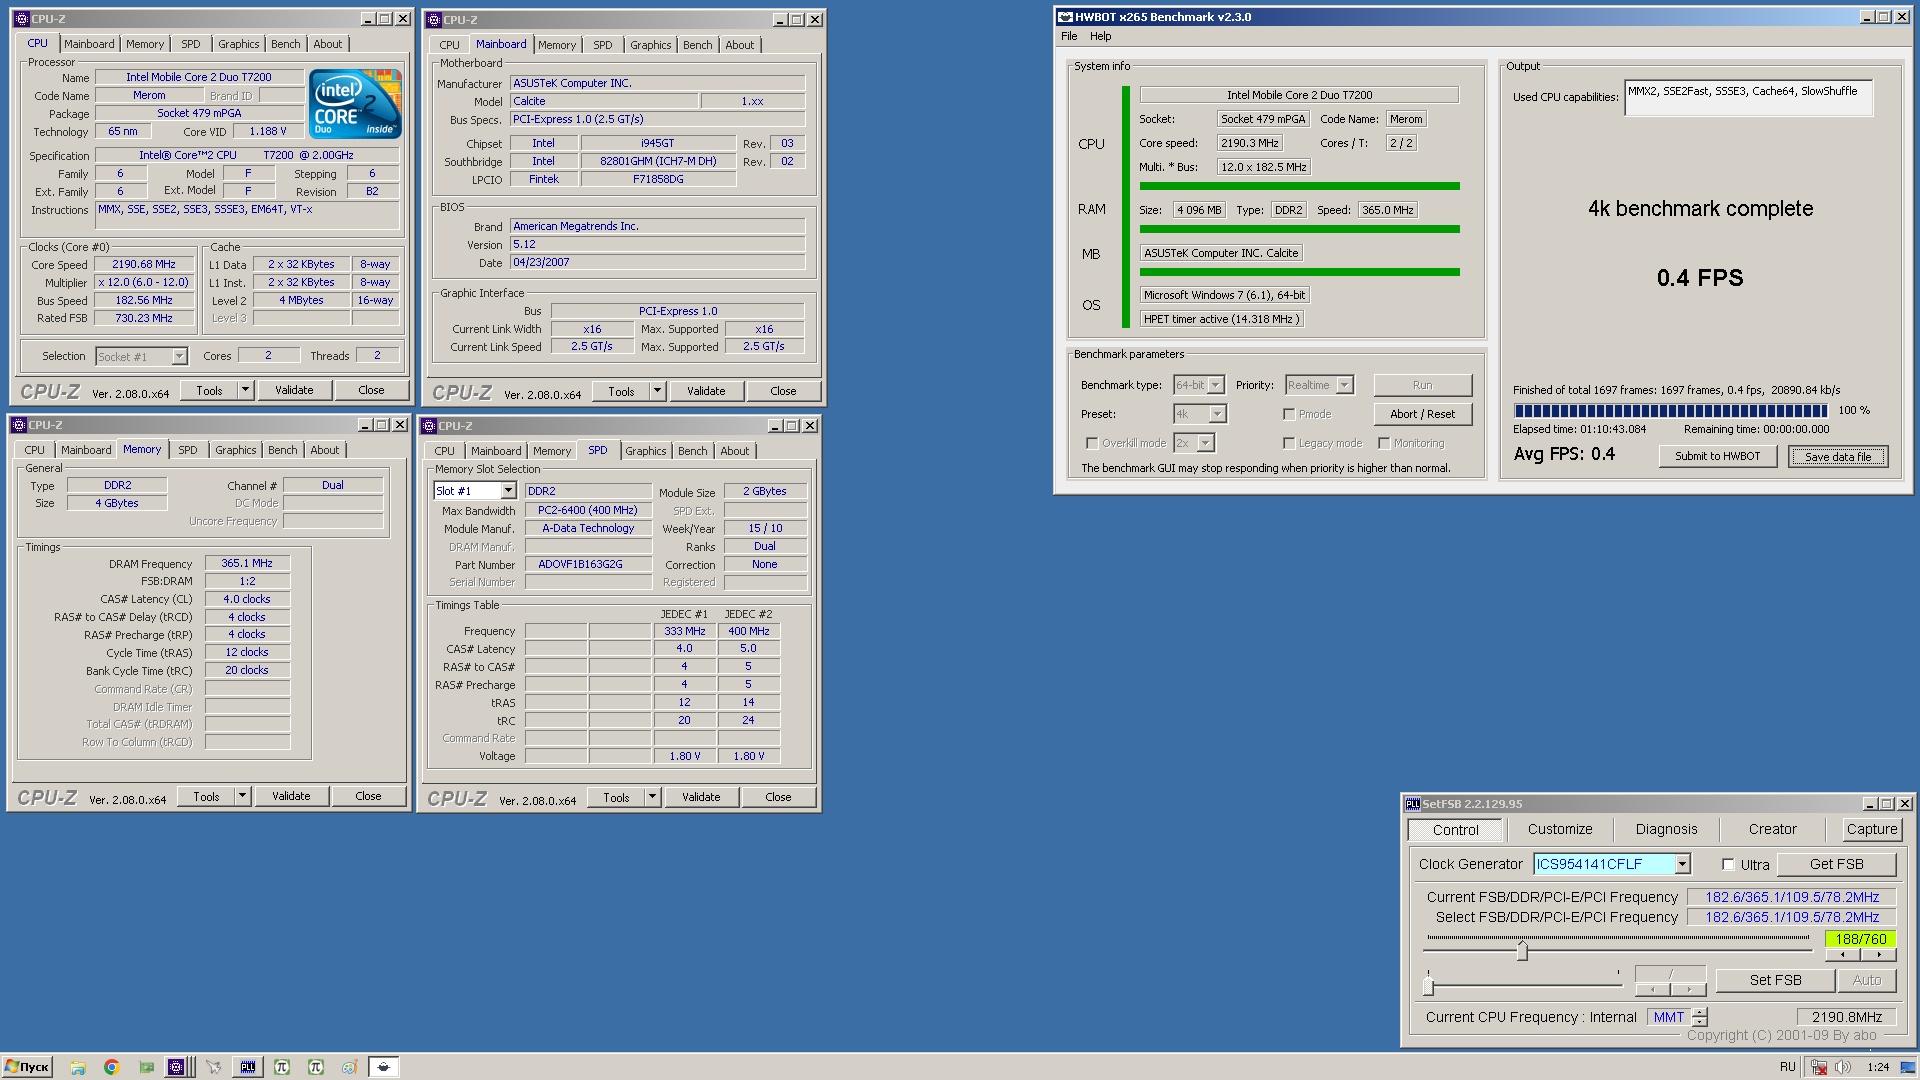Click the benchmark progress bar at 100 %
Screen dimensions: 1920x1080
(1671, 411)
